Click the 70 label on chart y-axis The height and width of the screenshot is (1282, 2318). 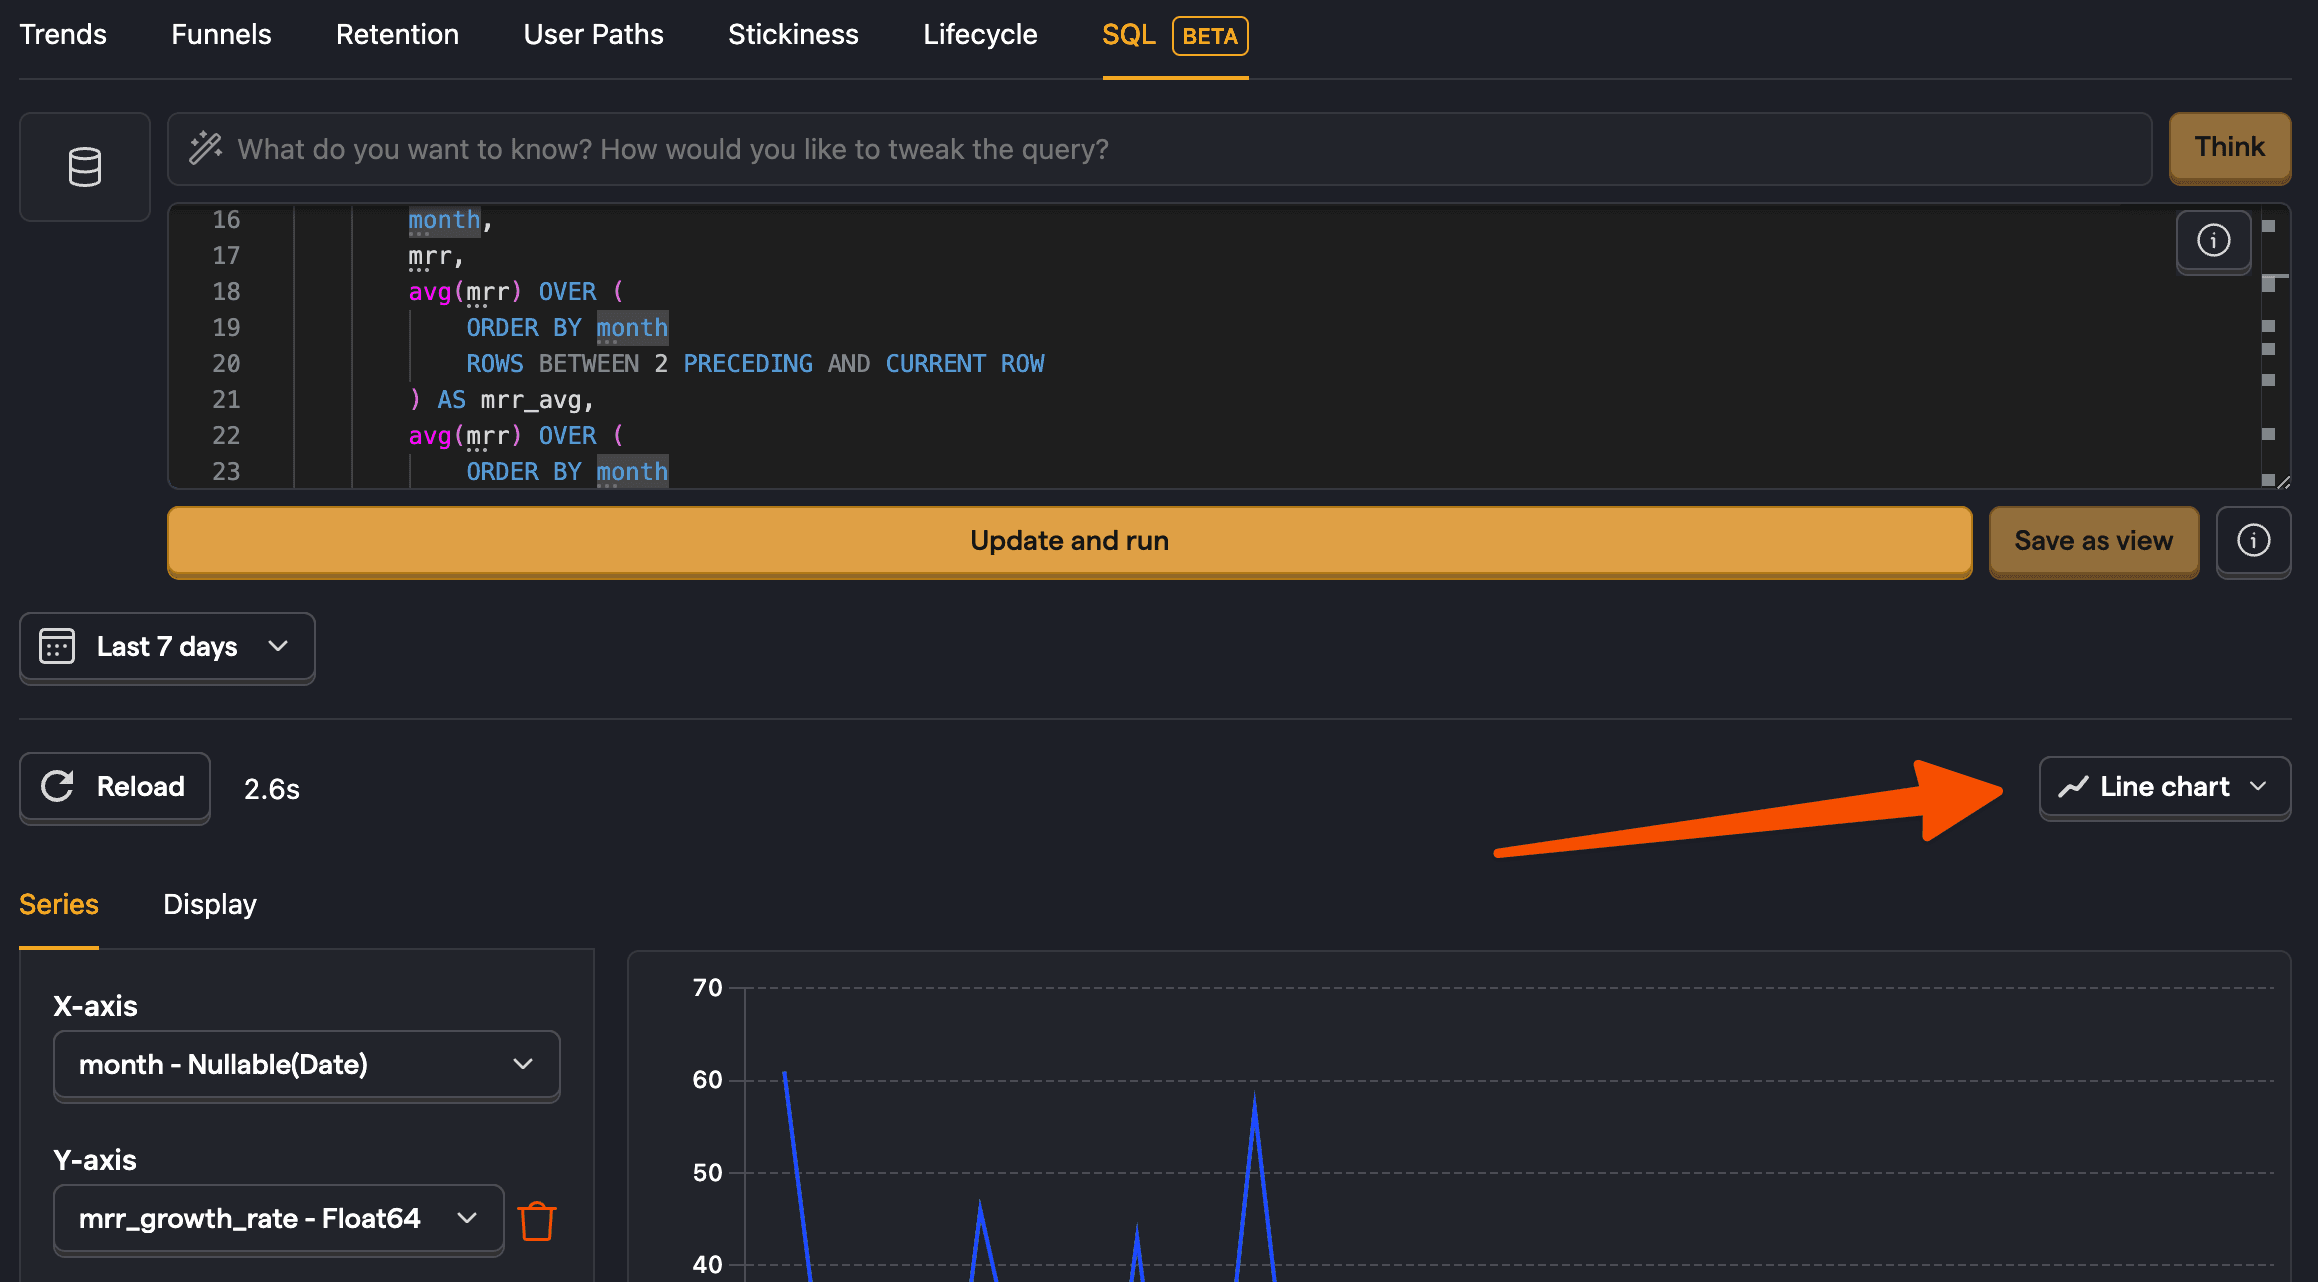pyautogui.click(x=707, y=988)
